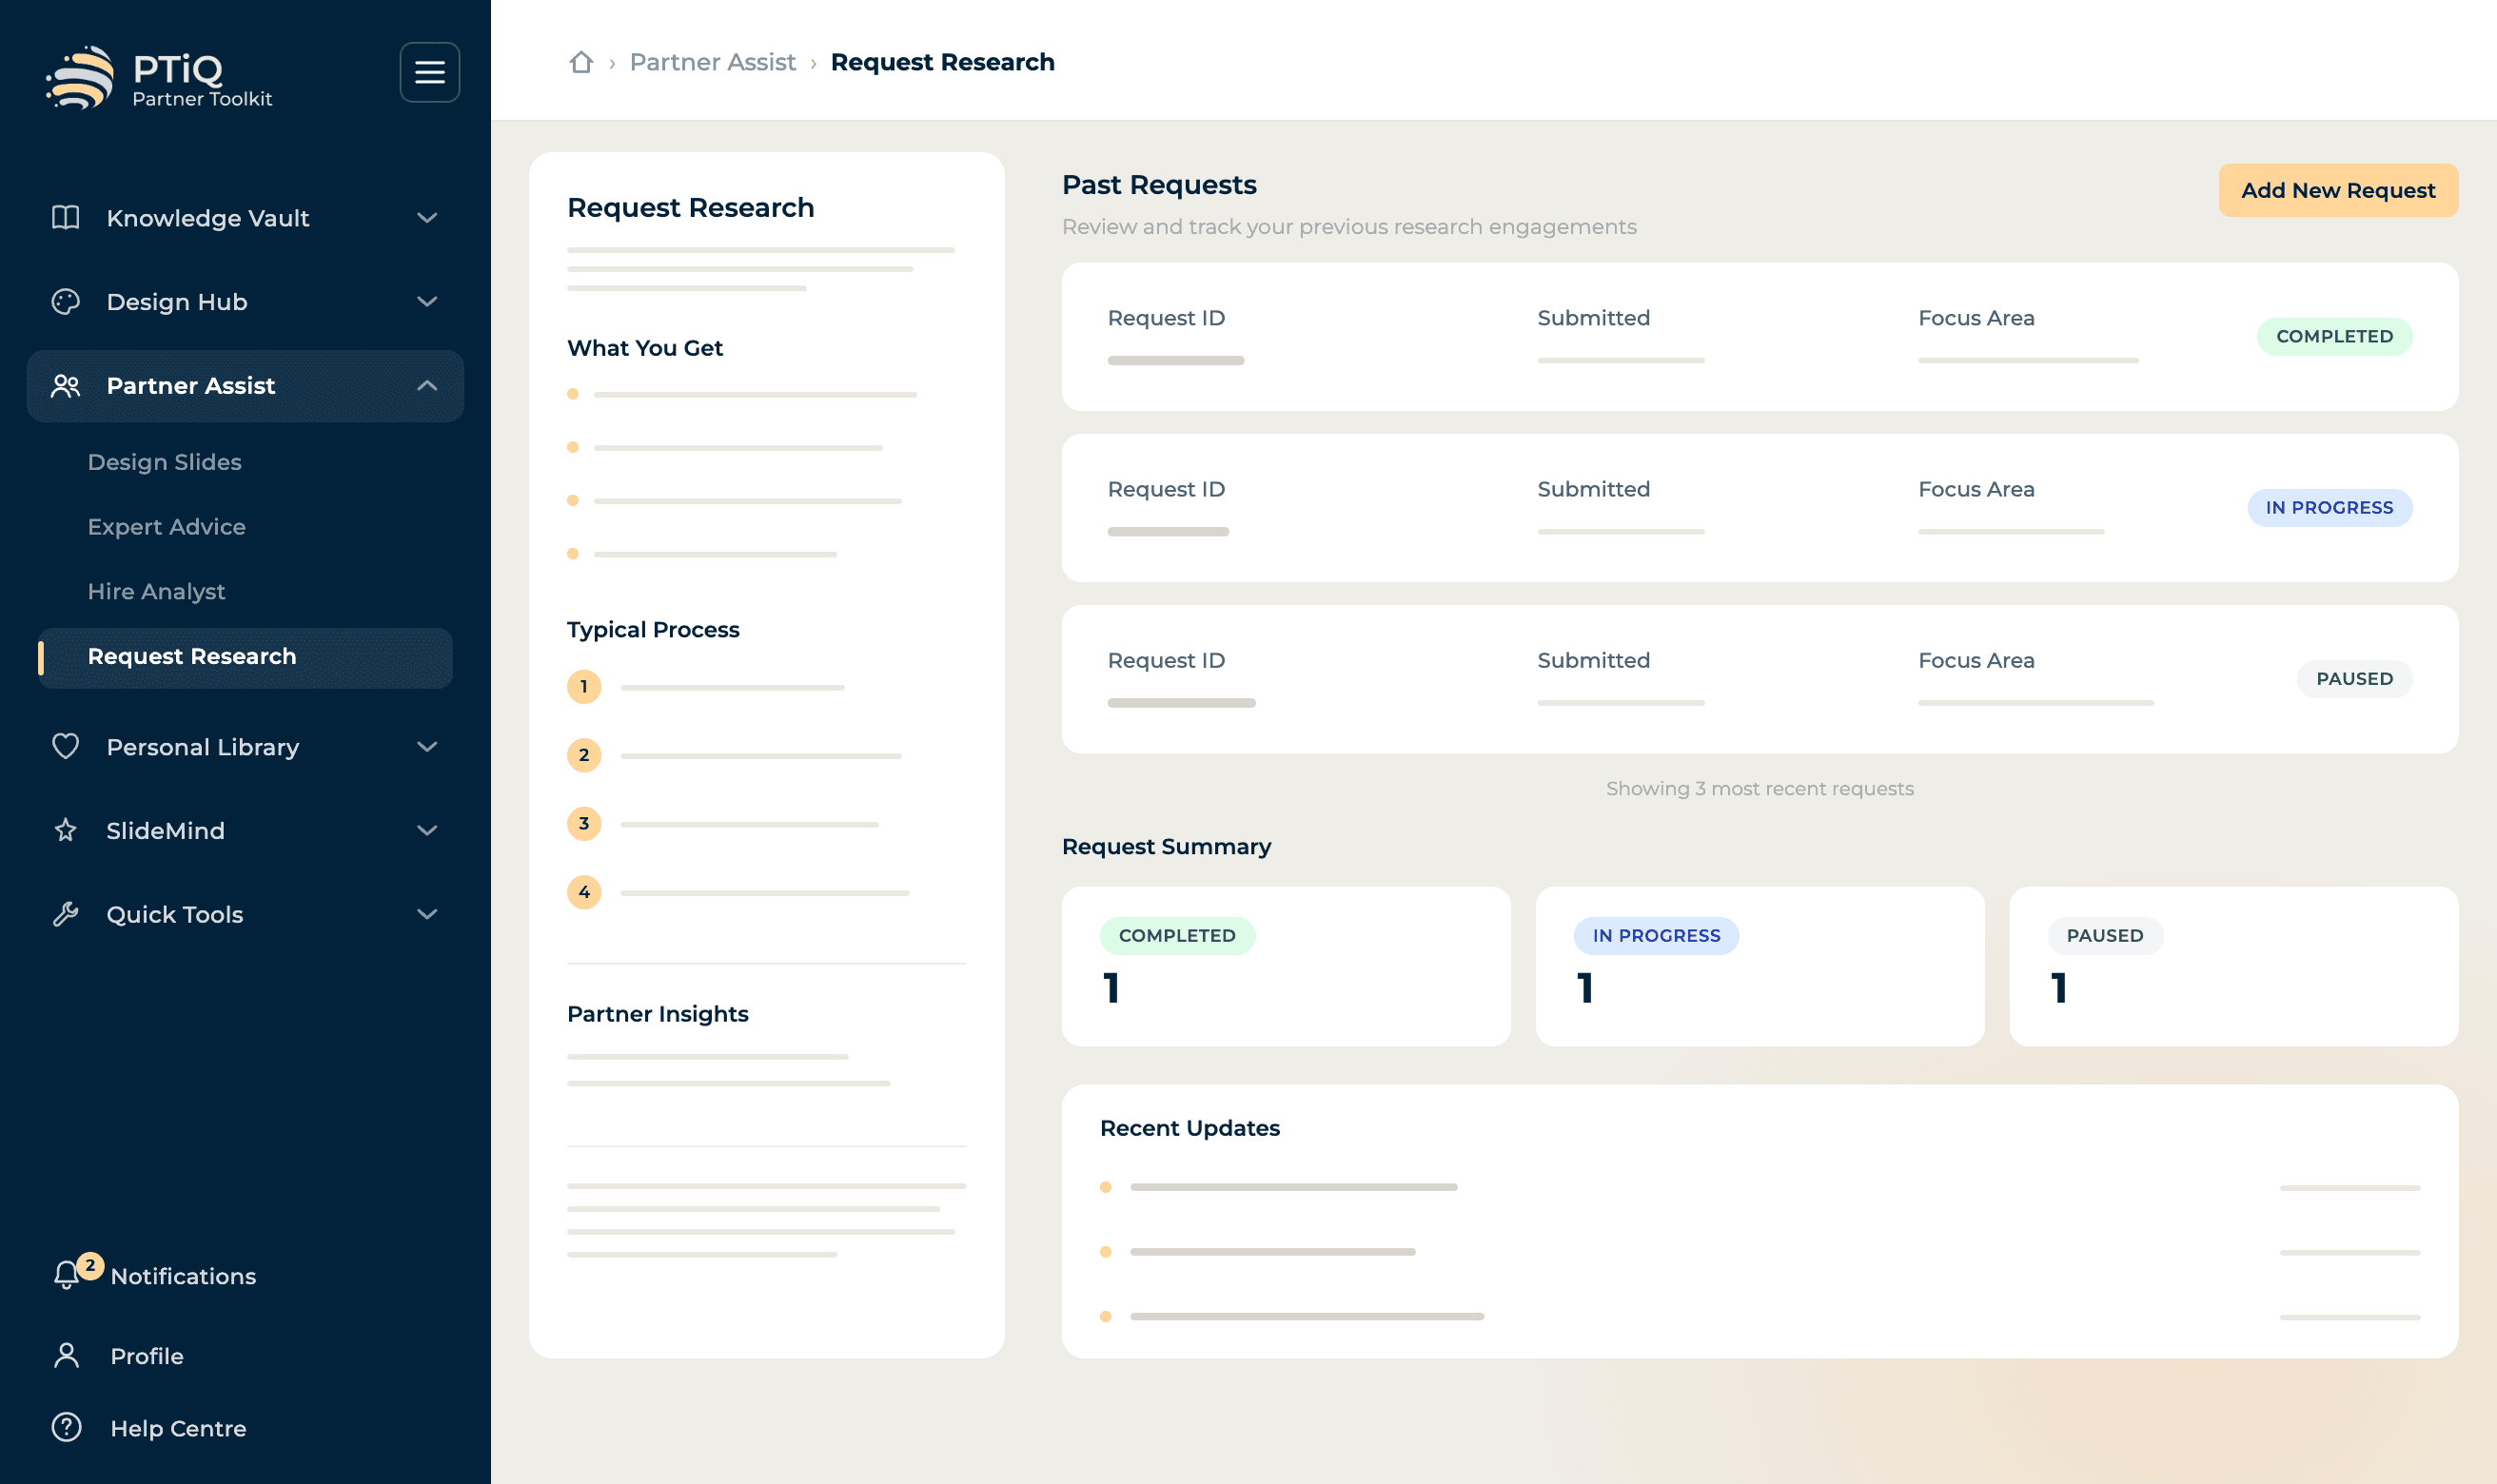2497x1484 pixels.
Task: Open the Notifications link
Action: pyautogui.click(x=183, y=1276)
